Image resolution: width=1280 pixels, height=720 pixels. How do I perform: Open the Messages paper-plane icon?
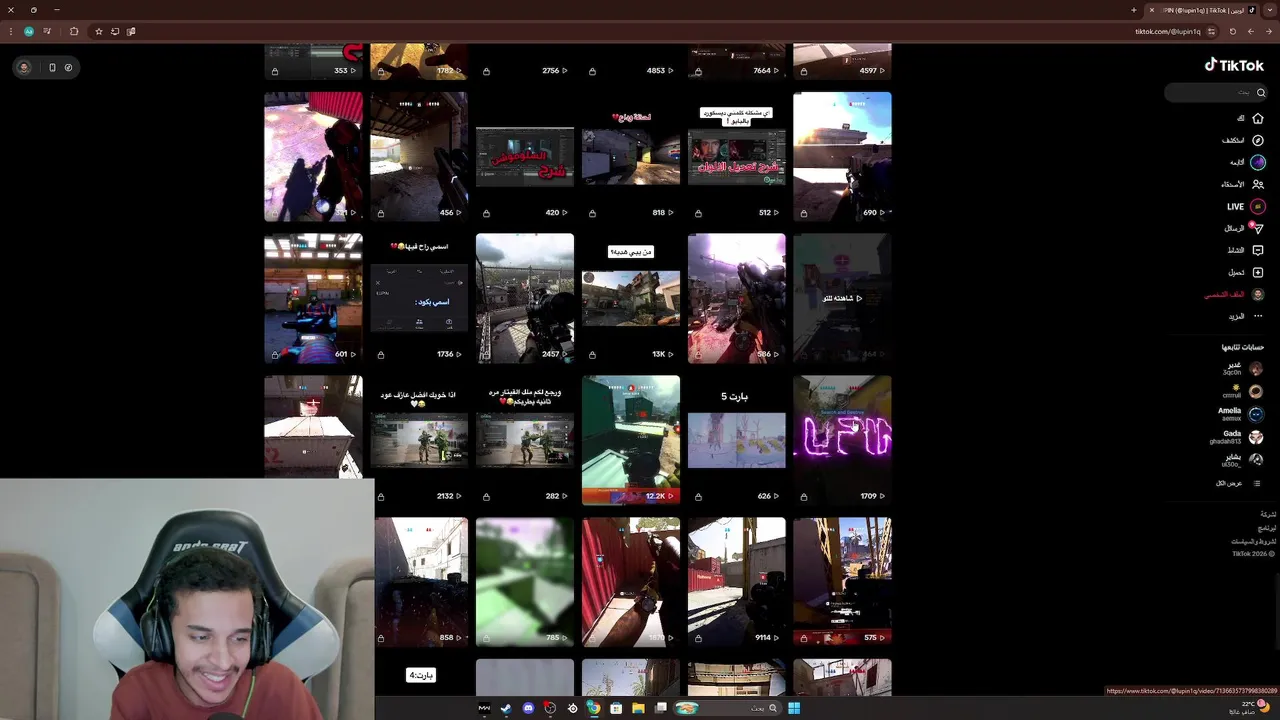(x=1258, y=228)
